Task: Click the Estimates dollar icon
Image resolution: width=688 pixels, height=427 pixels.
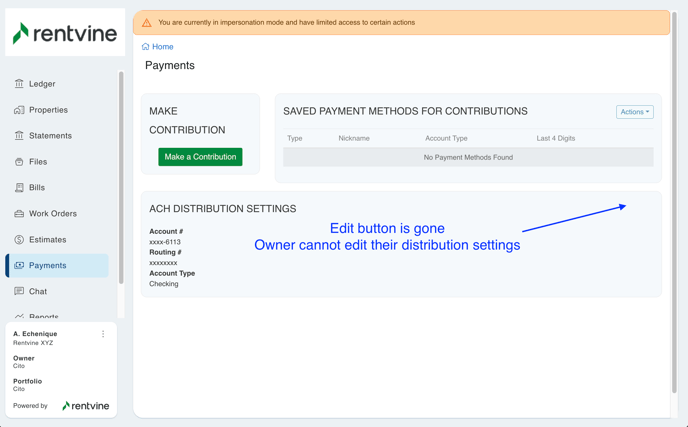Action: coord(19,240)
